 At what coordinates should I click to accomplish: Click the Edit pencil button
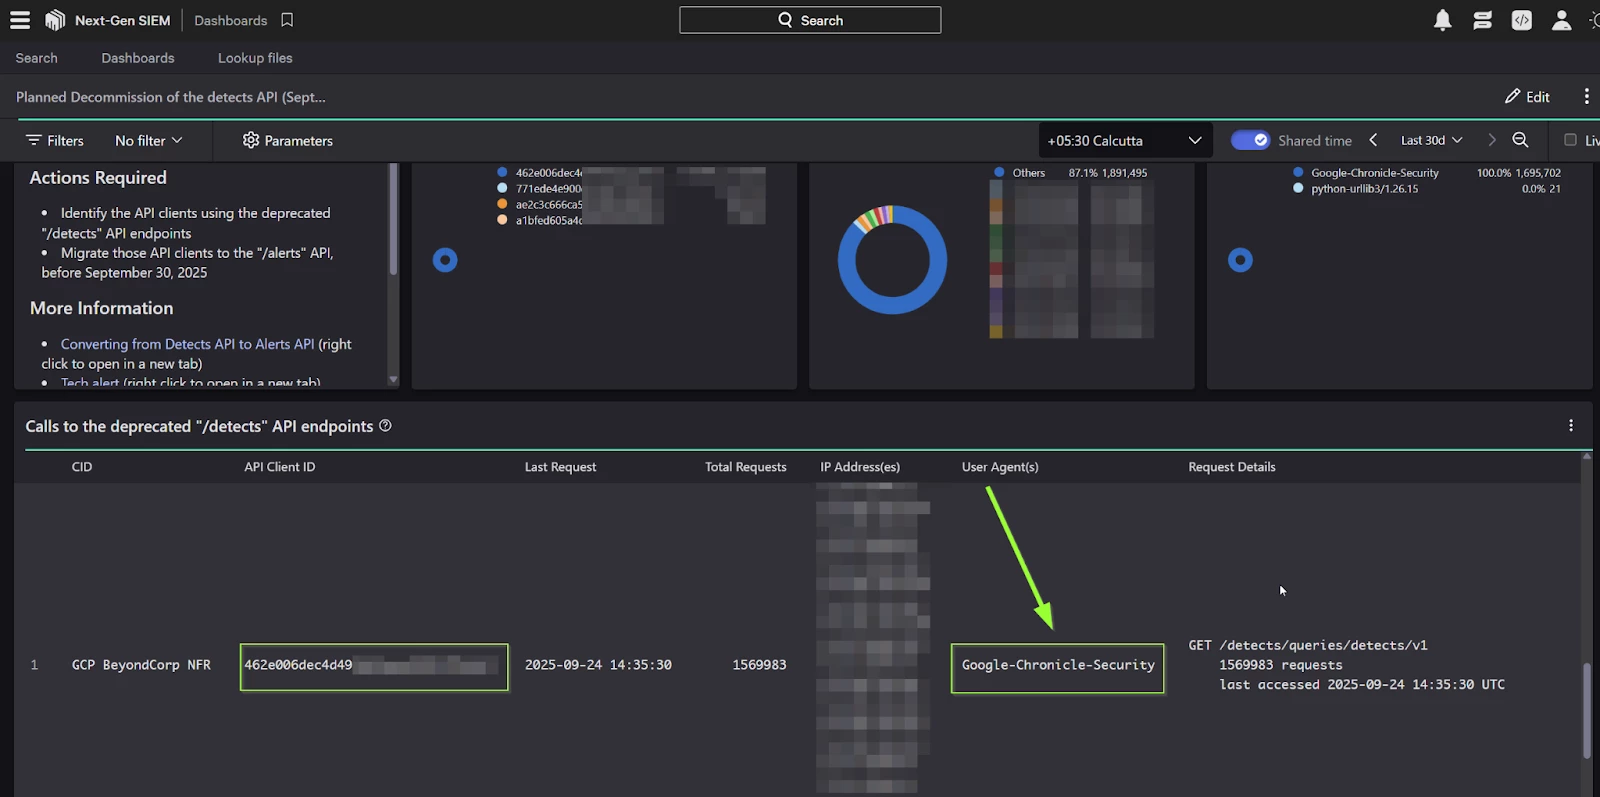tap(1527, 97)
